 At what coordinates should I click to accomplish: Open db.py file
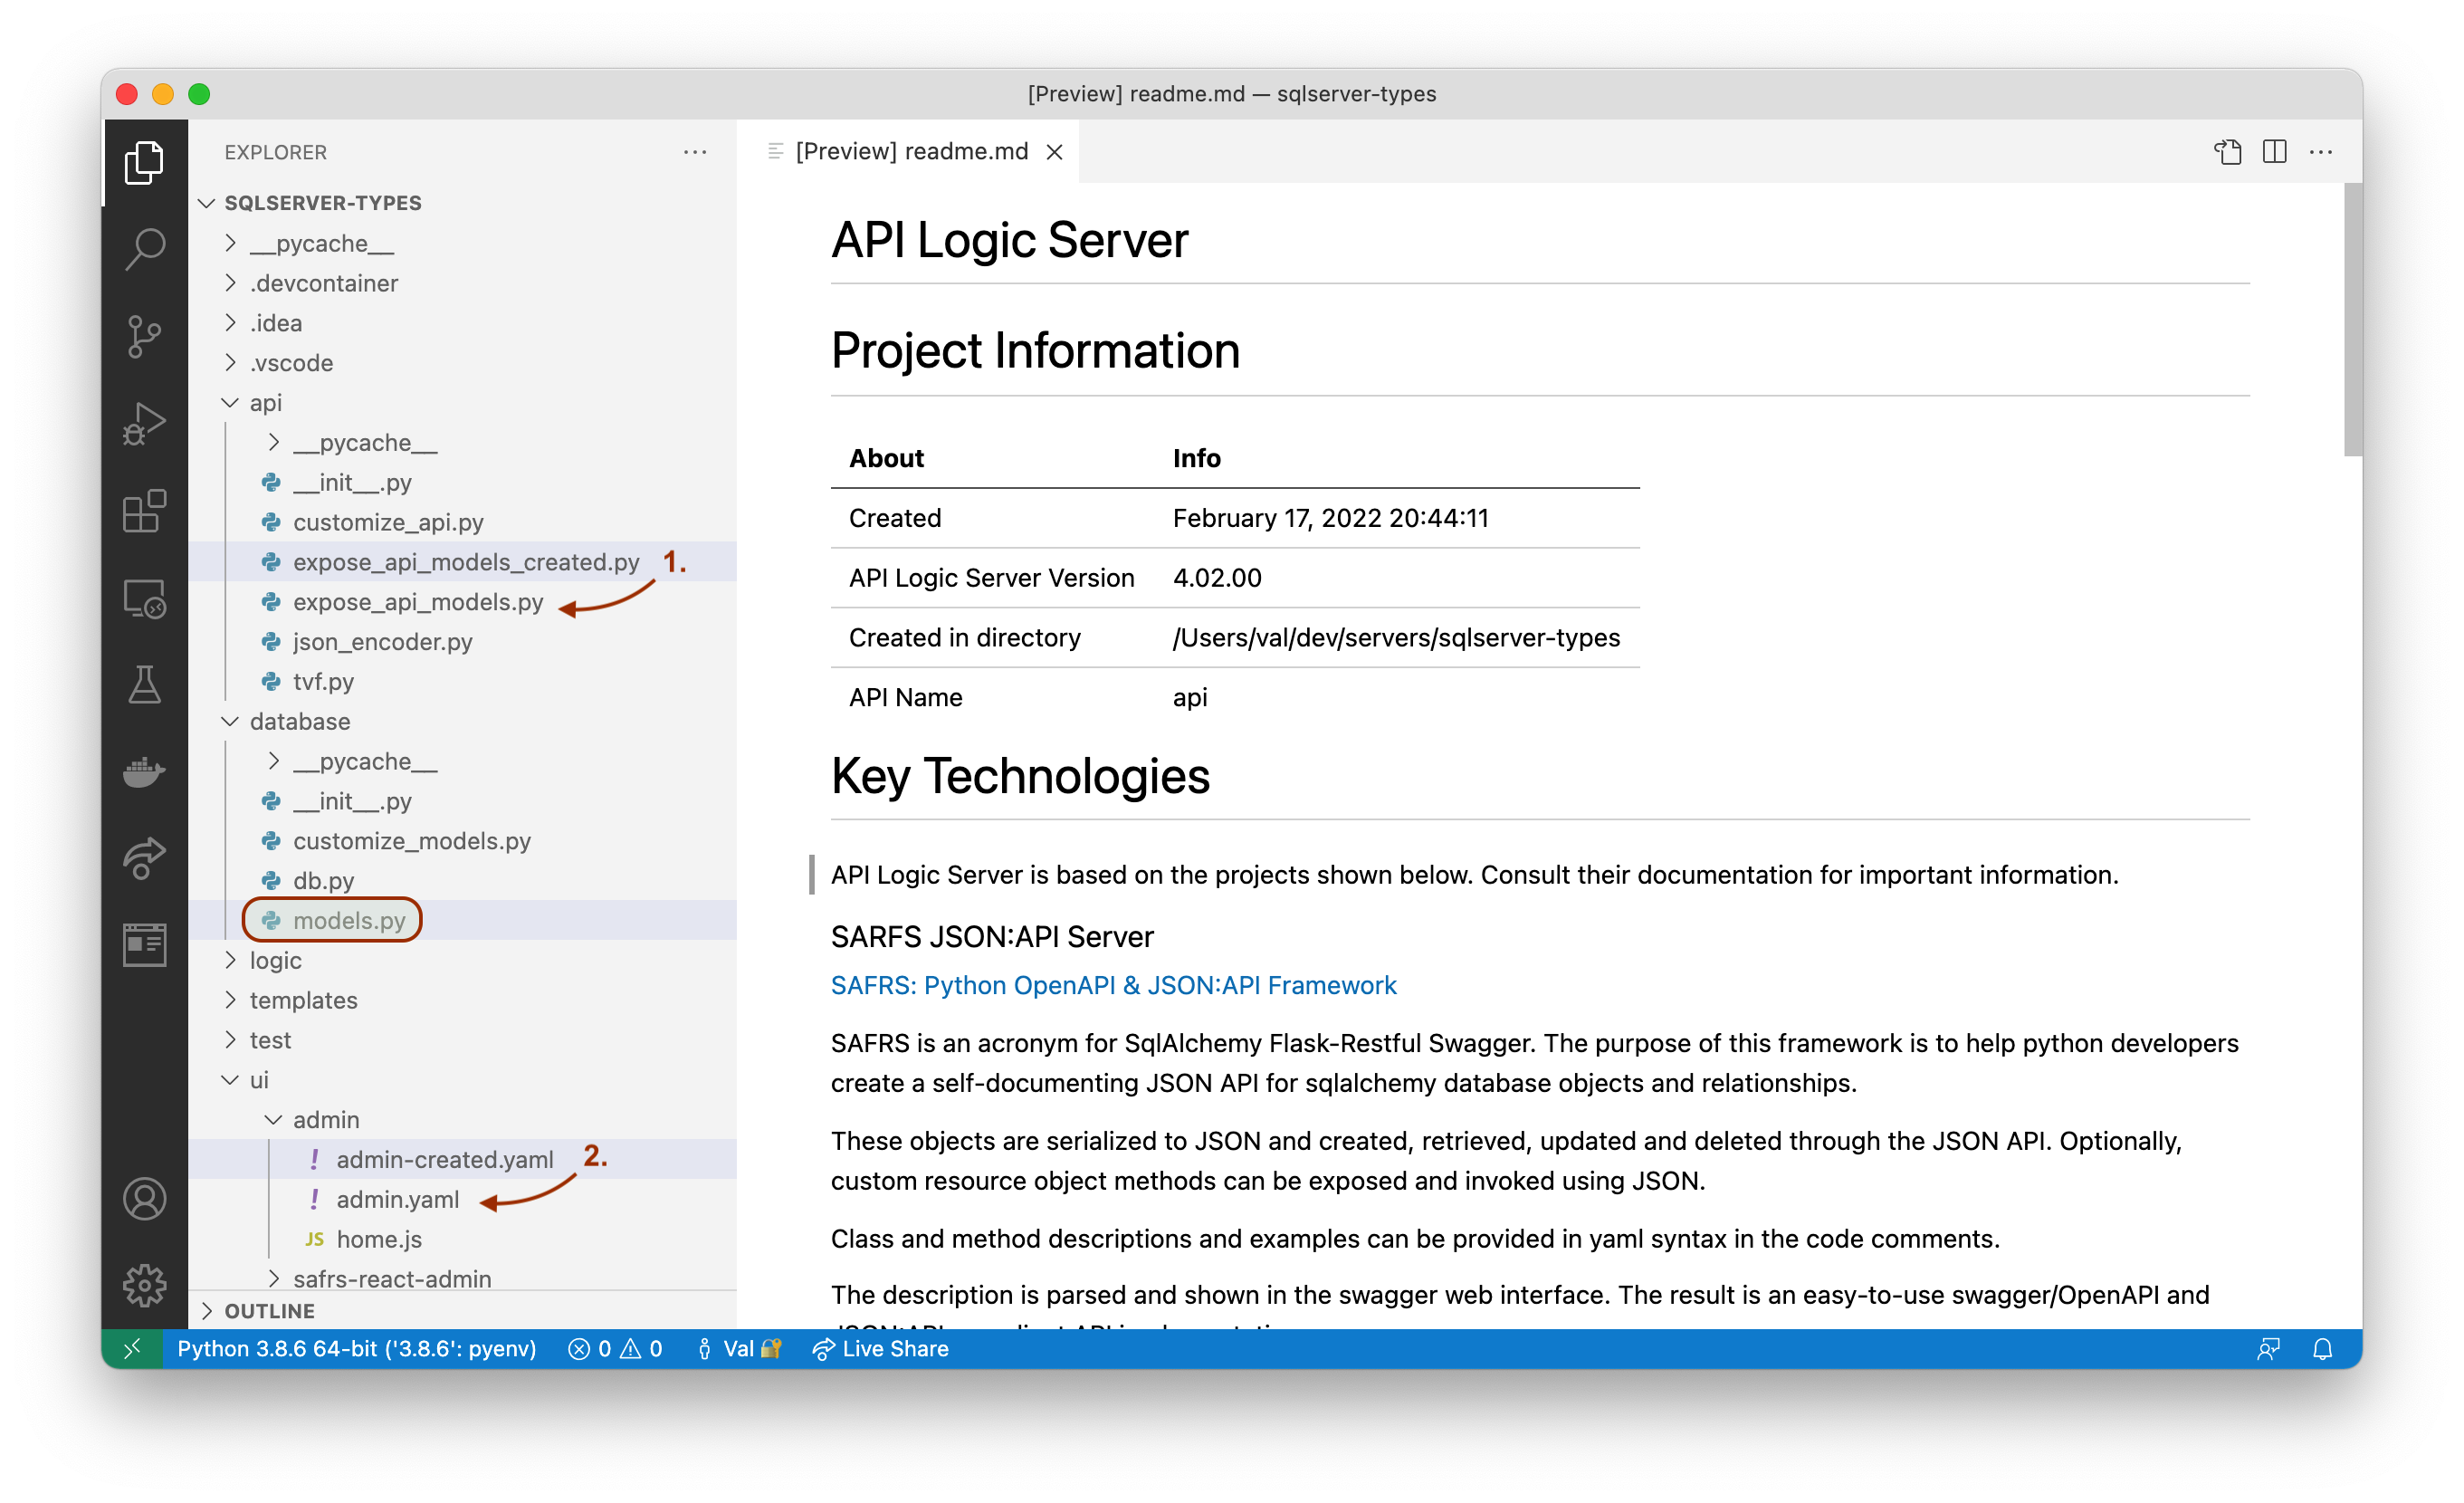click(x=462, y=881)
